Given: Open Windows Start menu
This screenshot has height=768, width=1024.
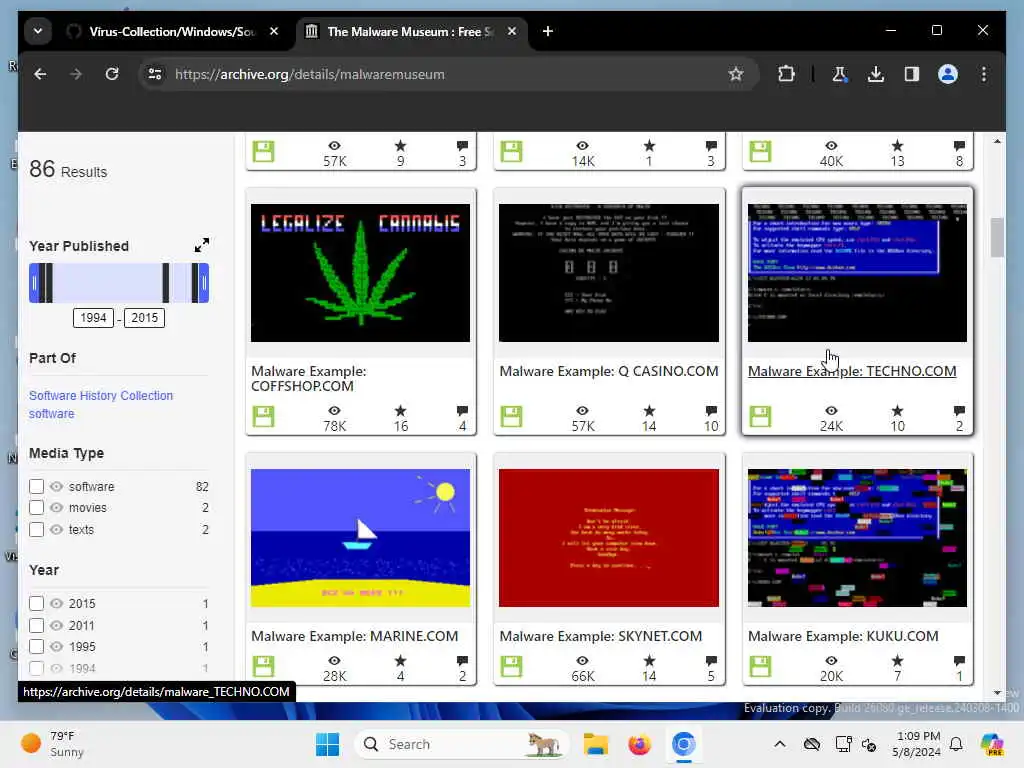Looking at the screenshot, I should point(327,744).
